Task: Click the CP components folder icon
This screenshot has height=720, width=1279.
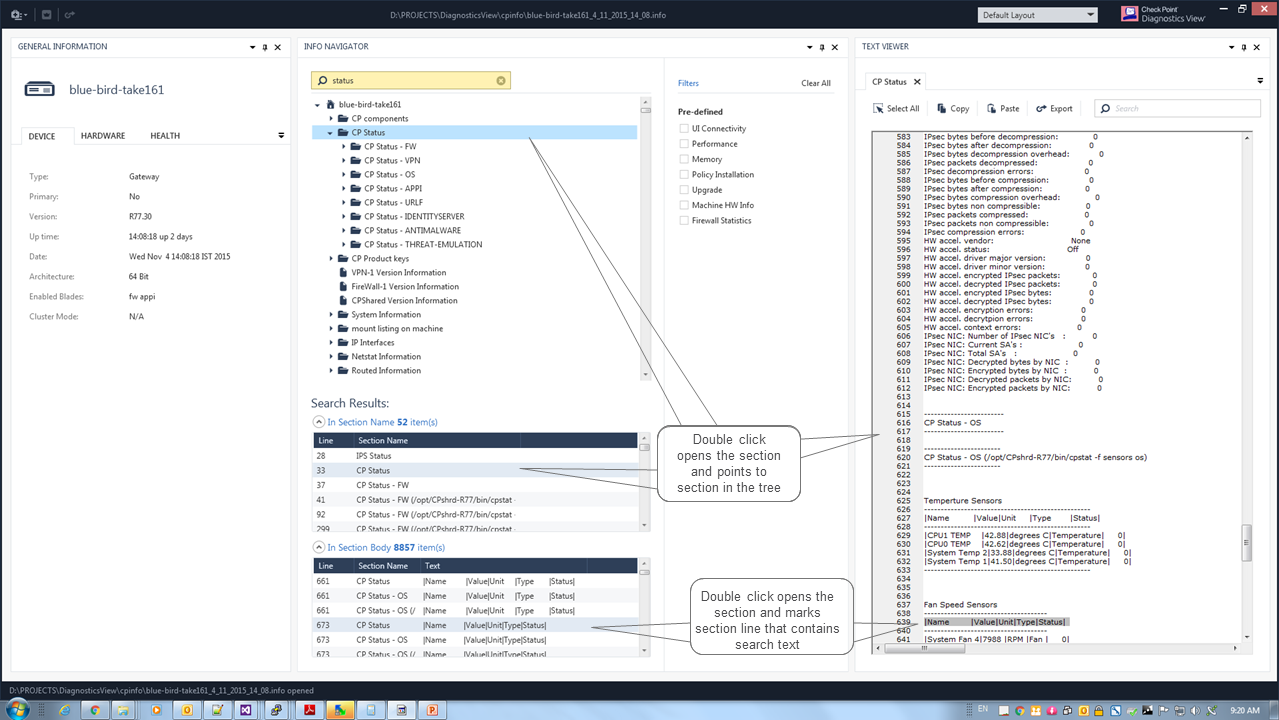Action: (x=343, y=118)
